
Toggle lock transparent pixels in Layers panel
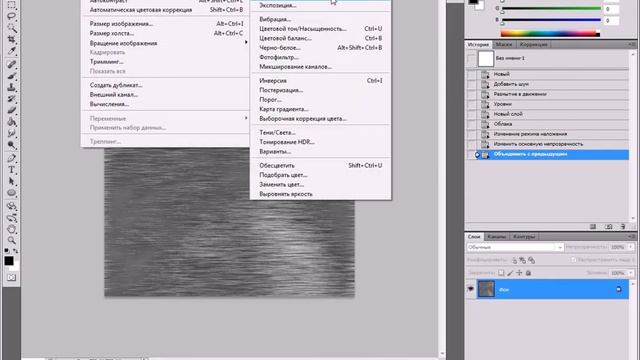501,273
